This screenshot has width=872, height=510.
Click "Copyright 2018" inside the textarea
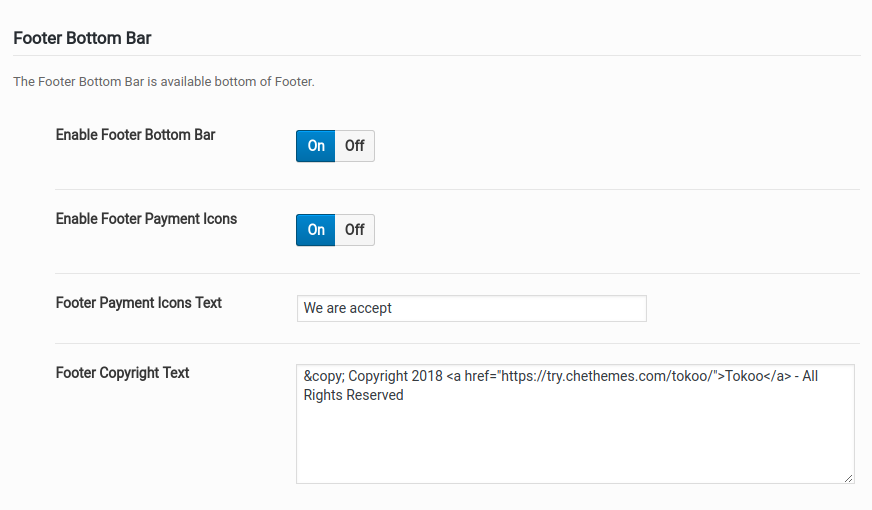coord(395,376)
